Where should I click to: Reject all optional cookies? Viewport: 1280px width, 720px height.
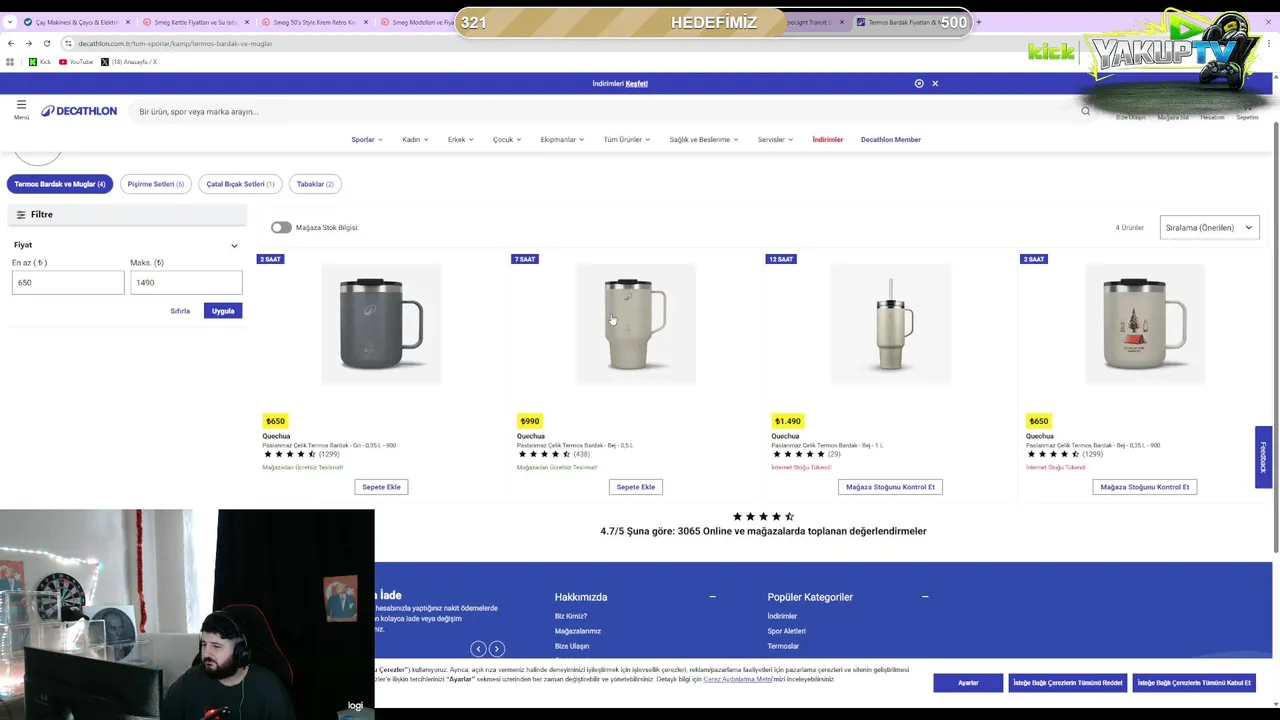coord(1067,683)
